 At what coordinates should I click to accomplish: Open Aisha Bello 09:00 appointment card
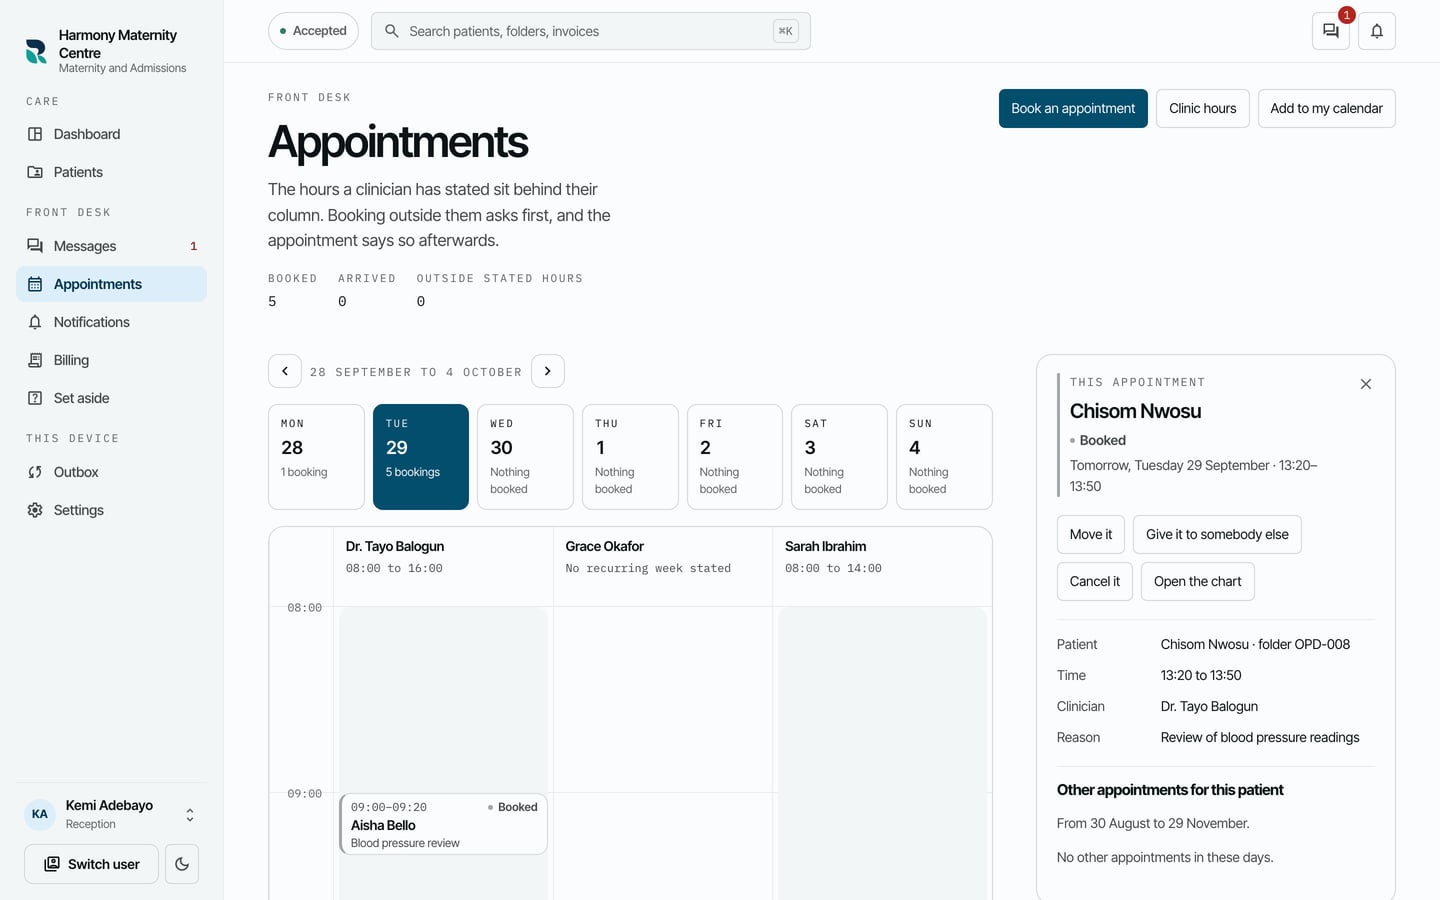tap(443, 824)
